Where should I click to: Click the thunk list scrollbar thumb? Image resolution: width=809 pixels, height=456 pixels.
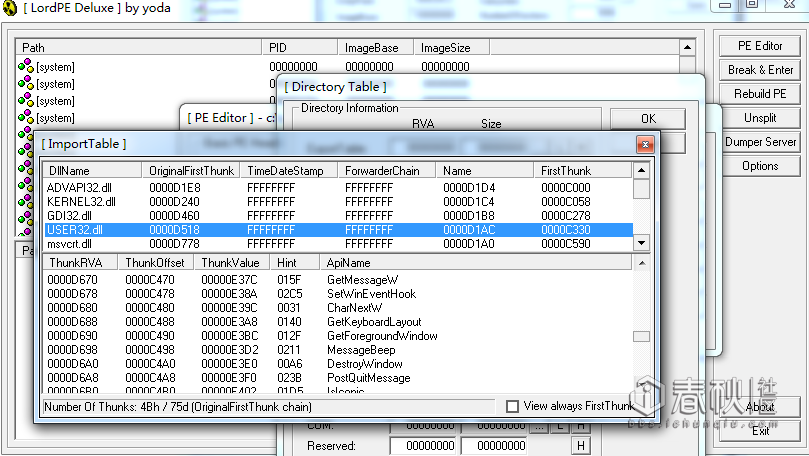tap(641, 336)
